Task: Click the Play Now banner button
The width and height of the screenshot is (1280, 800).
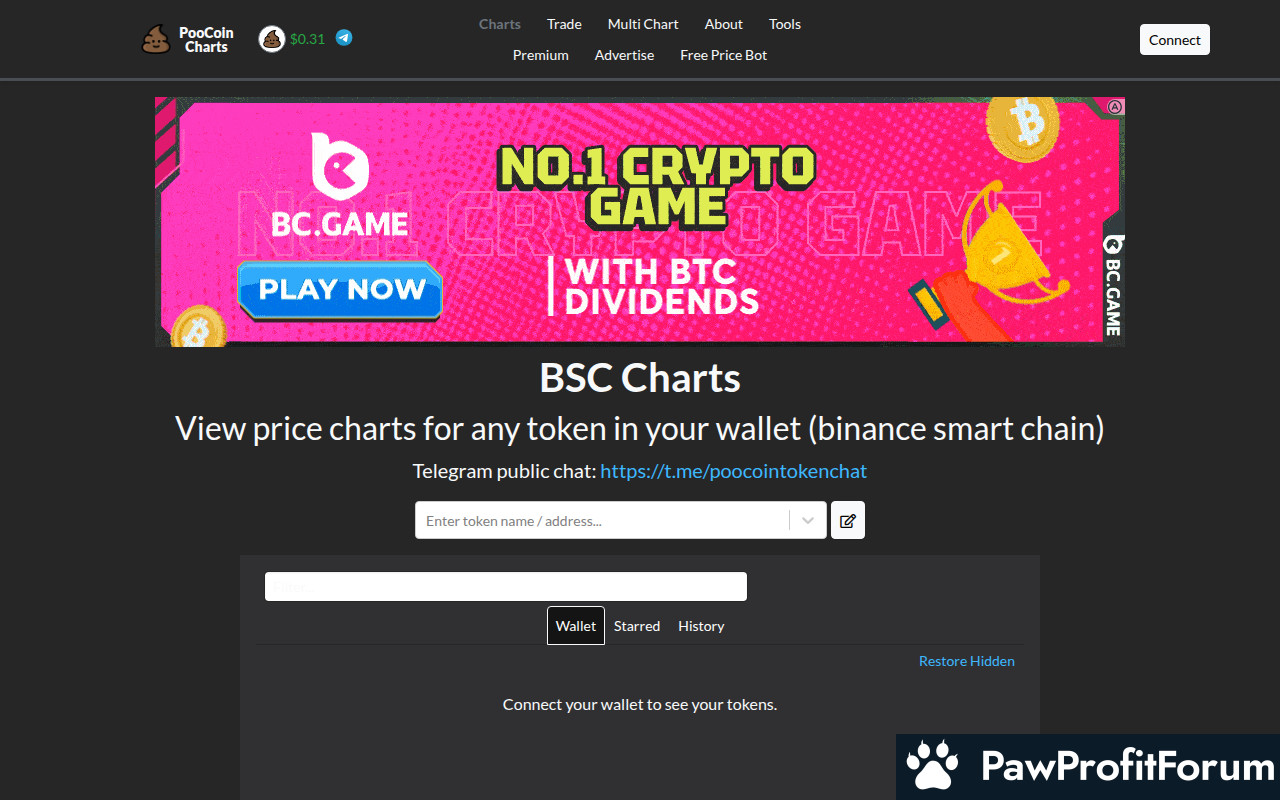Action: (340, 290)
